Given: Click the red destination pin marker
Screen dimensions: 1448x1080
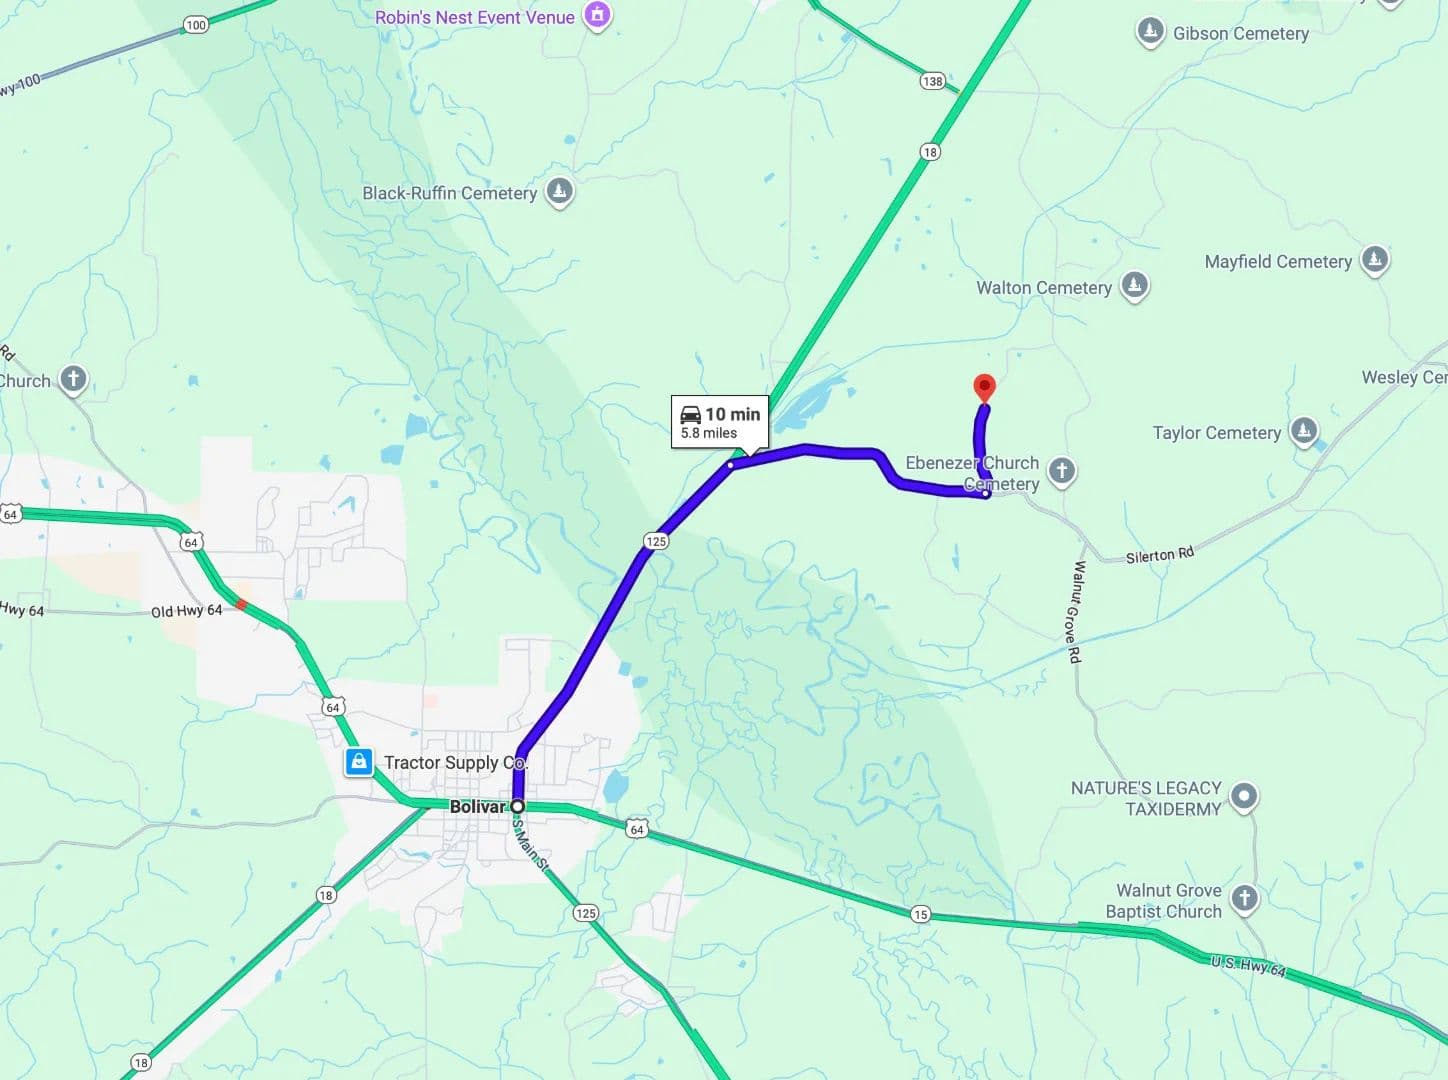Looking at the screenshot, I should point(984,388).
